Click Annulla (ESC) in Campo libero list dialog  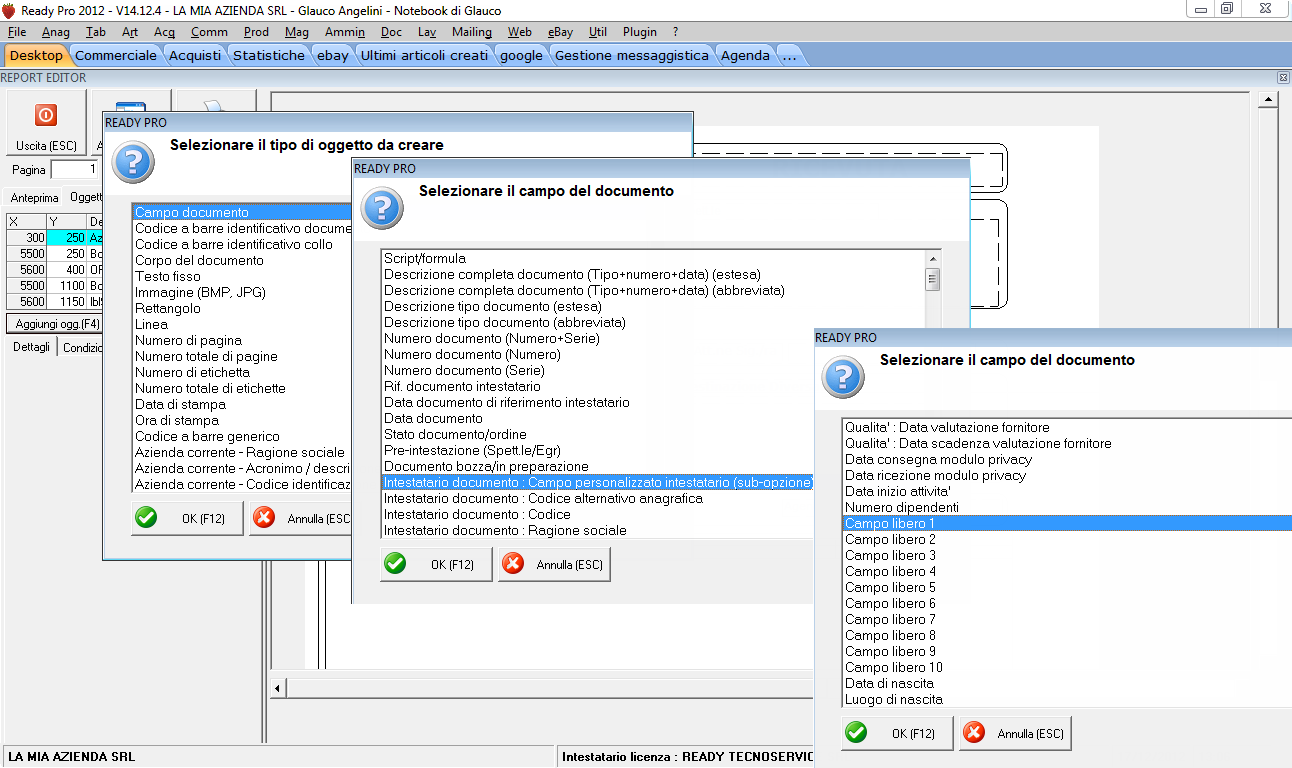tap(1015, 733)
